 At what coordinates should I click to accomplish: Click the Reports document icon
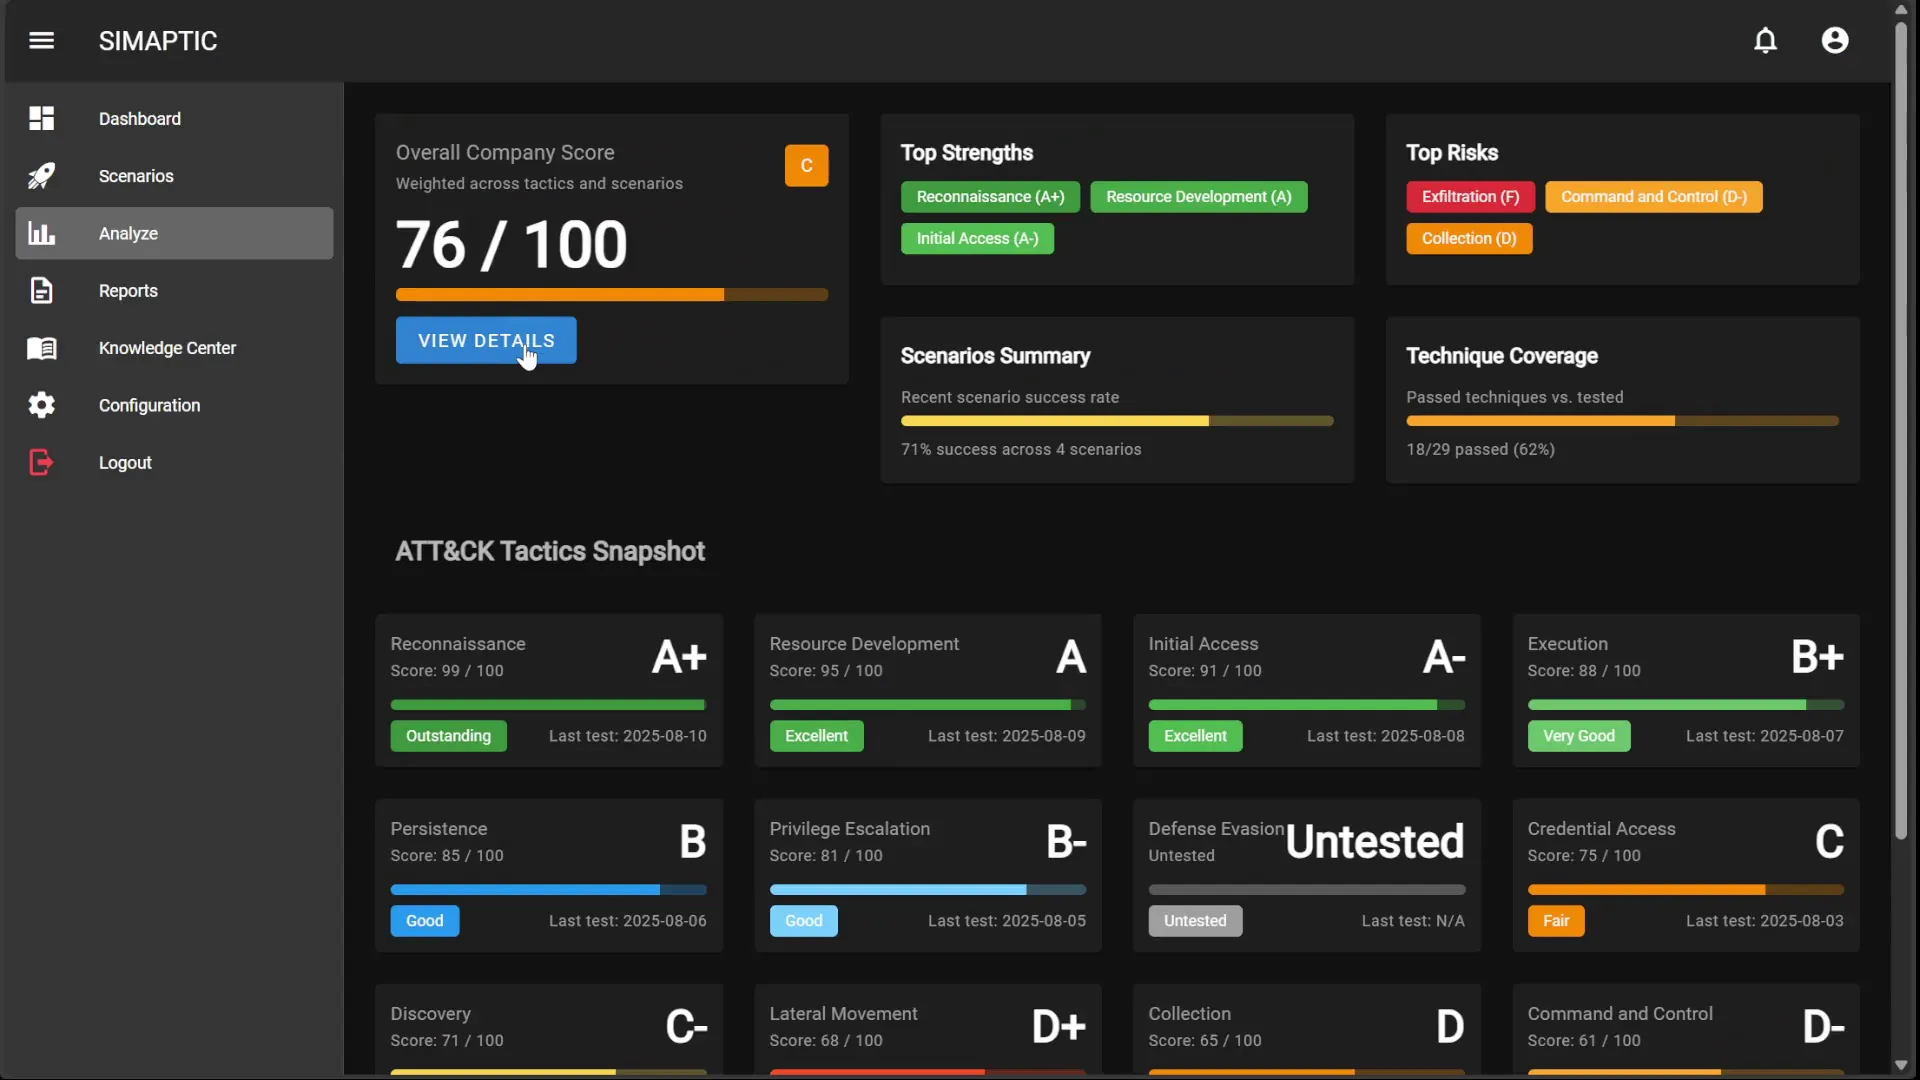click(x=41, y=291)
